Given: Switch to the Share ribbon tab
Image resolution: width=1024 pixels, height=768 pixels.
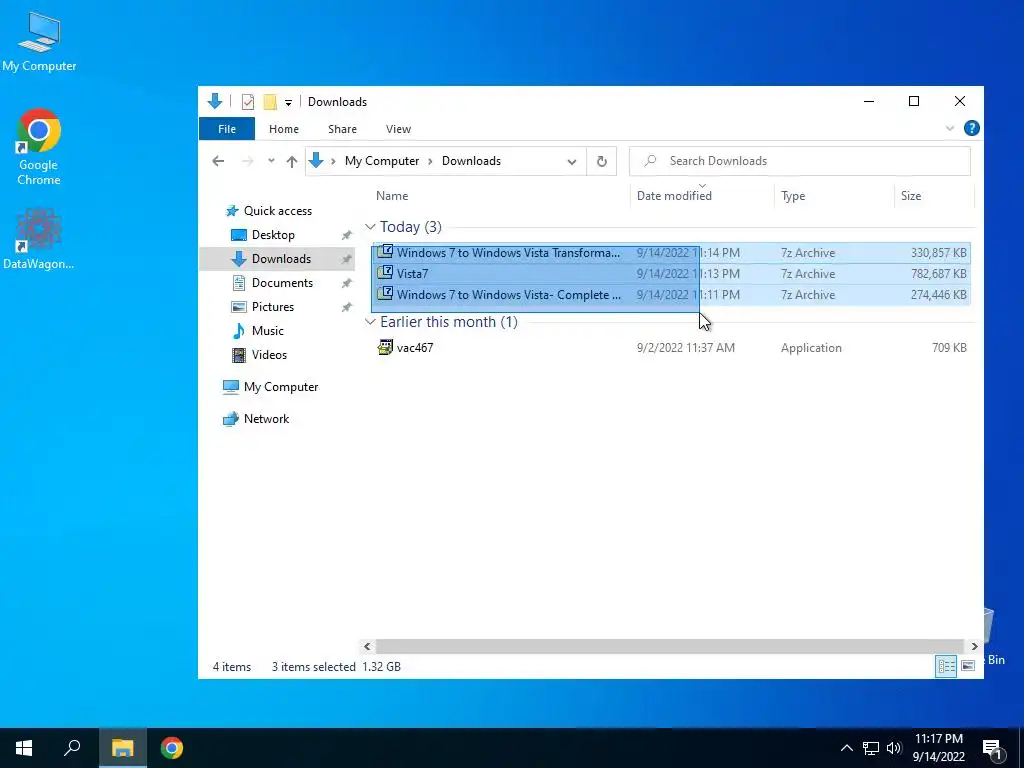Looking at the screenshot, I should point(342,129).
